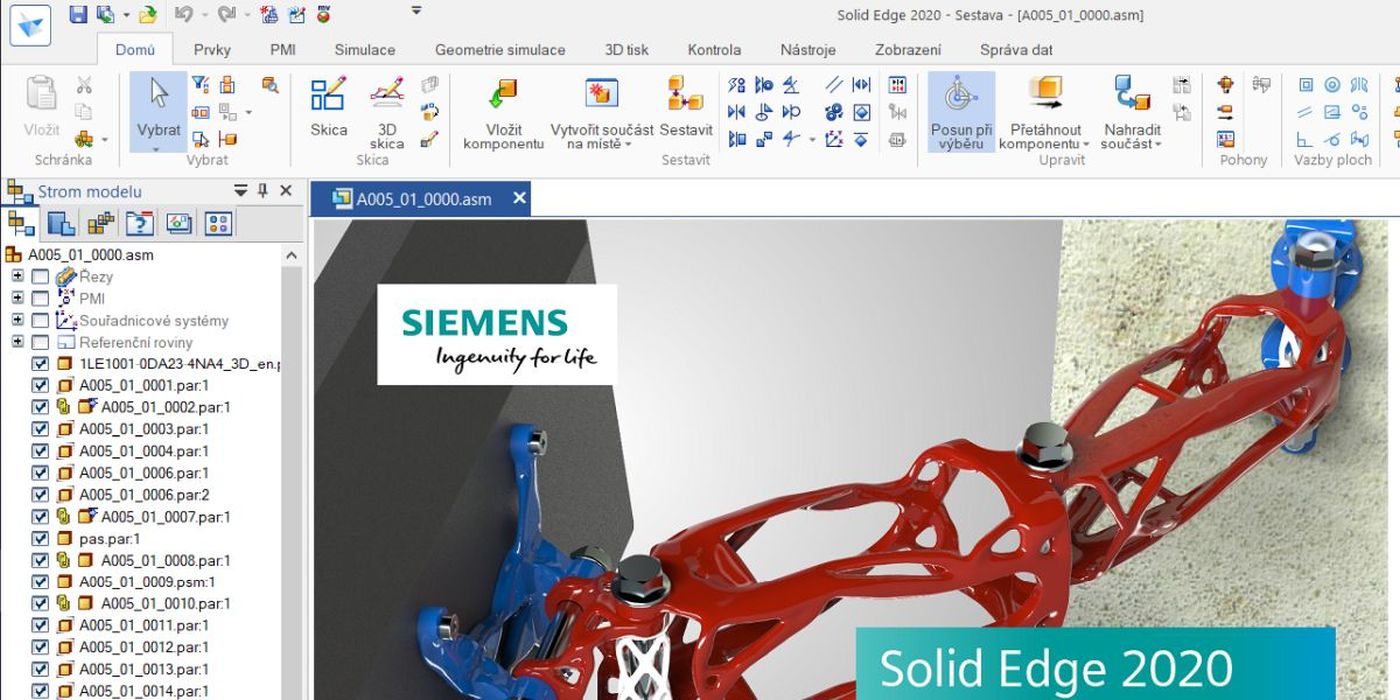The width and height of the screenshot is (1400, 700).
Task: Click the Redo arrow icon
Action: pos(226,14)
